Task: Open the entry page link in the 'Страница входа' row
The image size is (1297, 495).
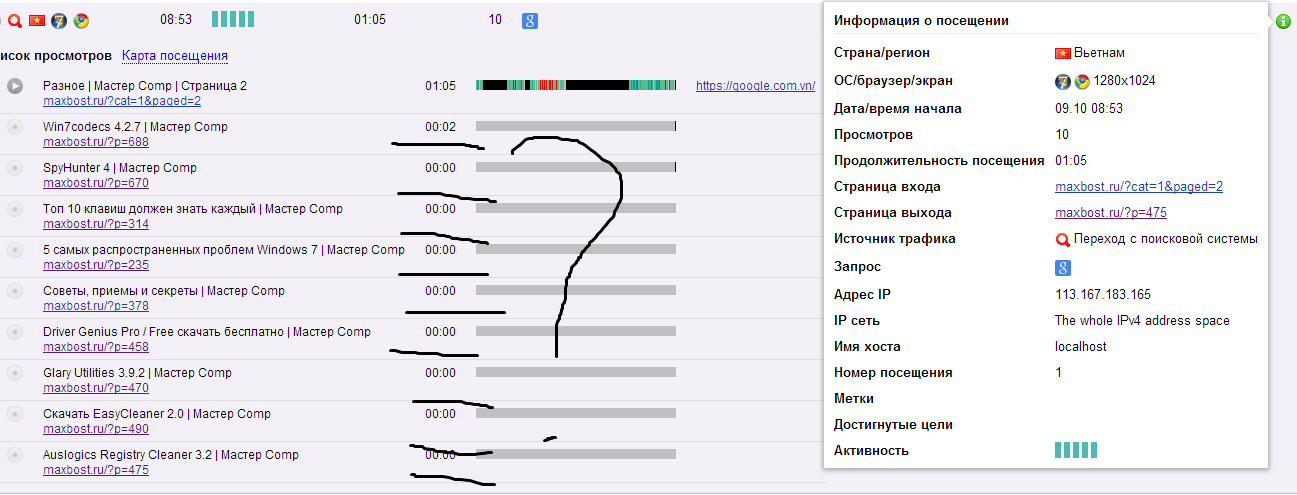Action: coord(1139,187)
